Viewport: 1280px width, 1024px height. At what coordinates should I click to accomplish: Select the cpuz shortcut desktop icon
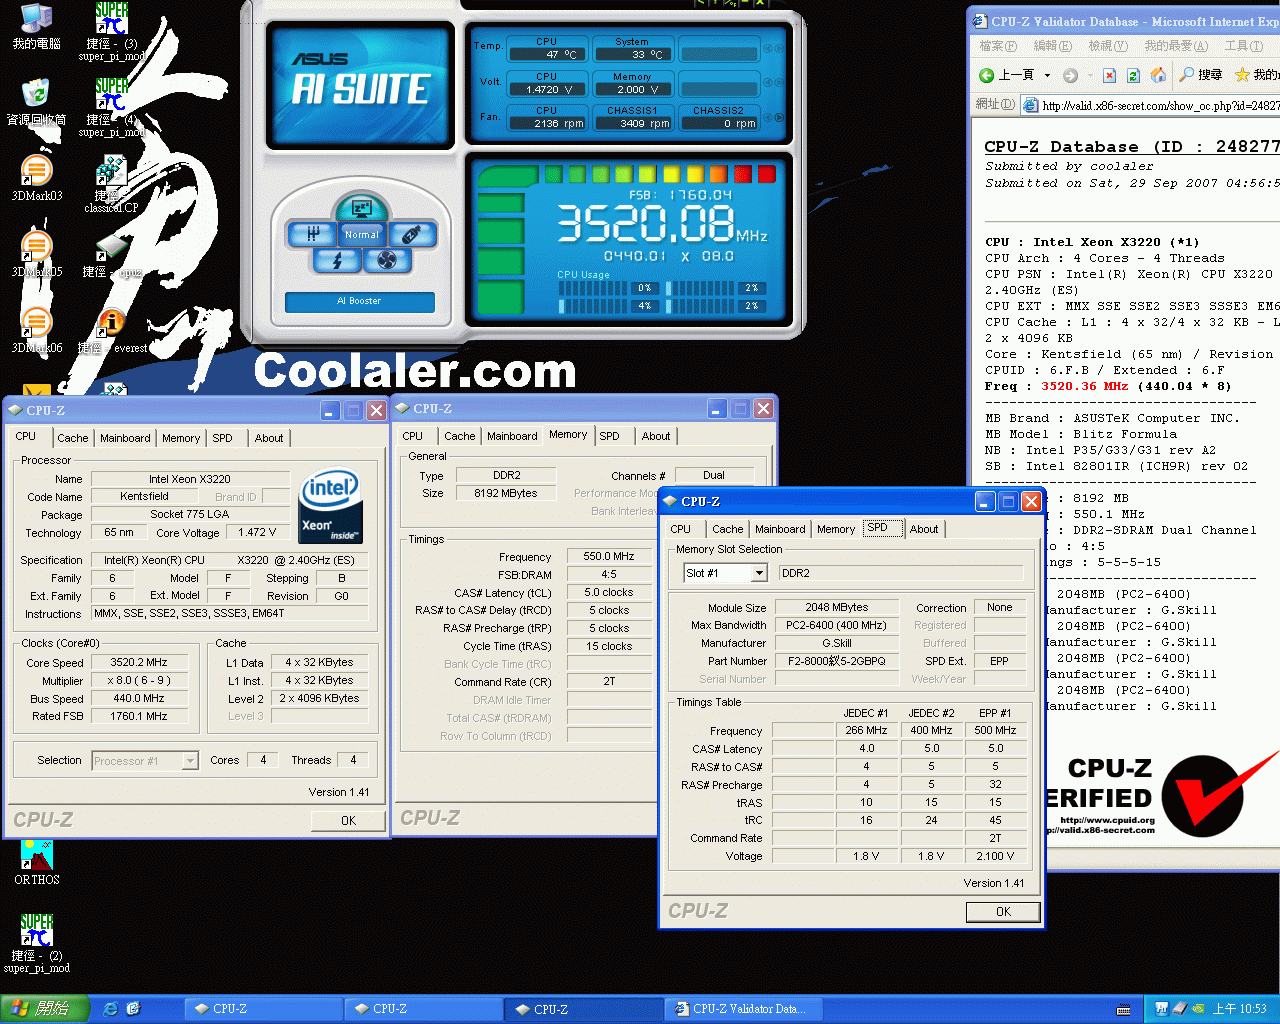[112, 256]
